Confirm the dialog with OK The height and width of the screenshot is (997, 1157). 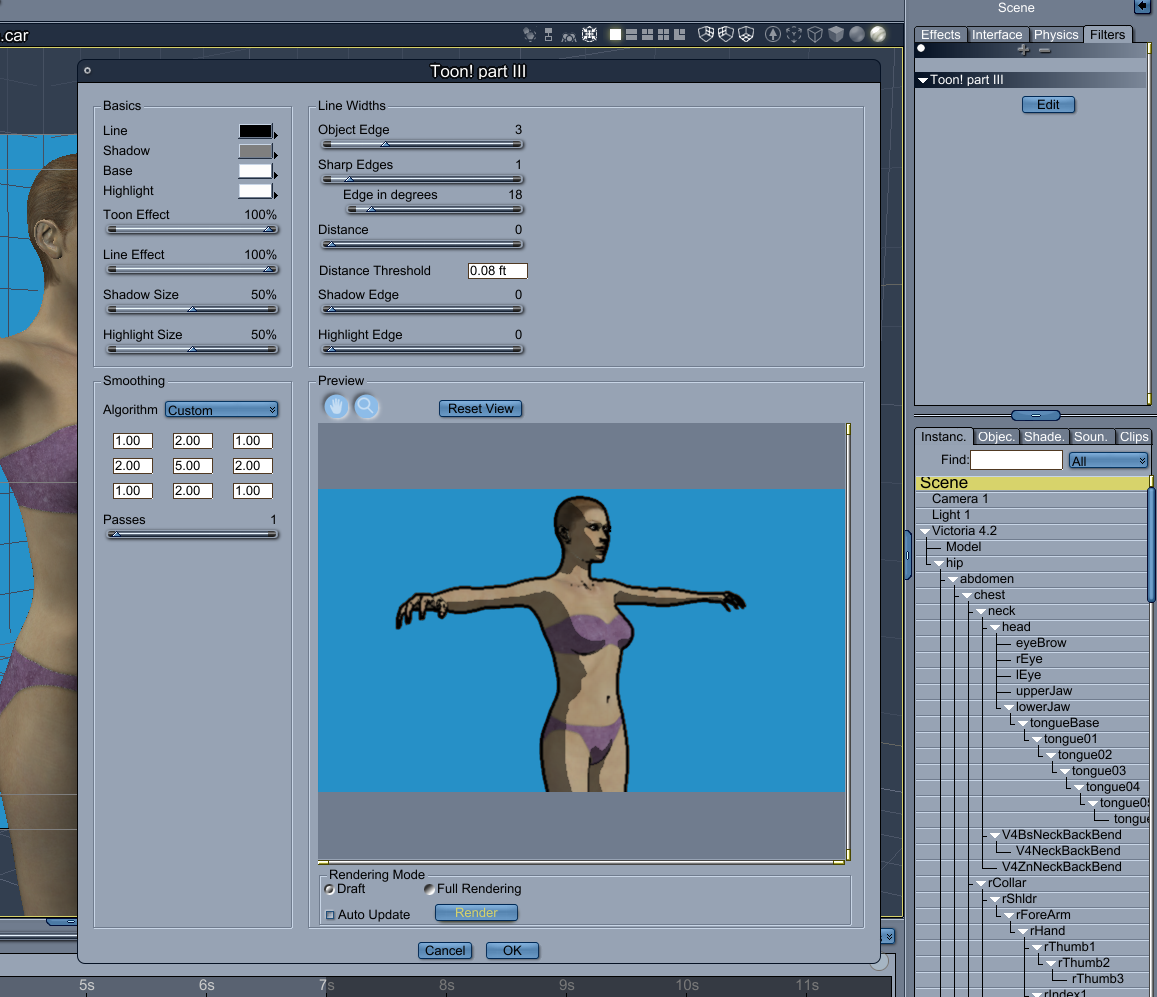pyautogui.click(x=512, y=951)
